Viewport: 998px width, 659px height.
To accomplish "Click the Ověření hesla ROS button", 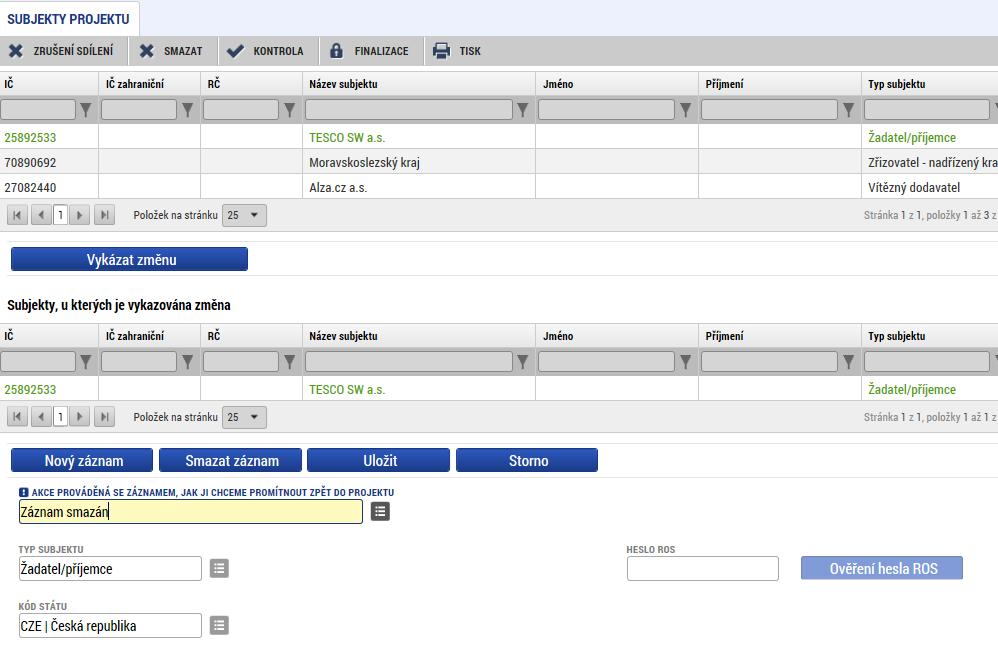I will [x=882, y=568].
